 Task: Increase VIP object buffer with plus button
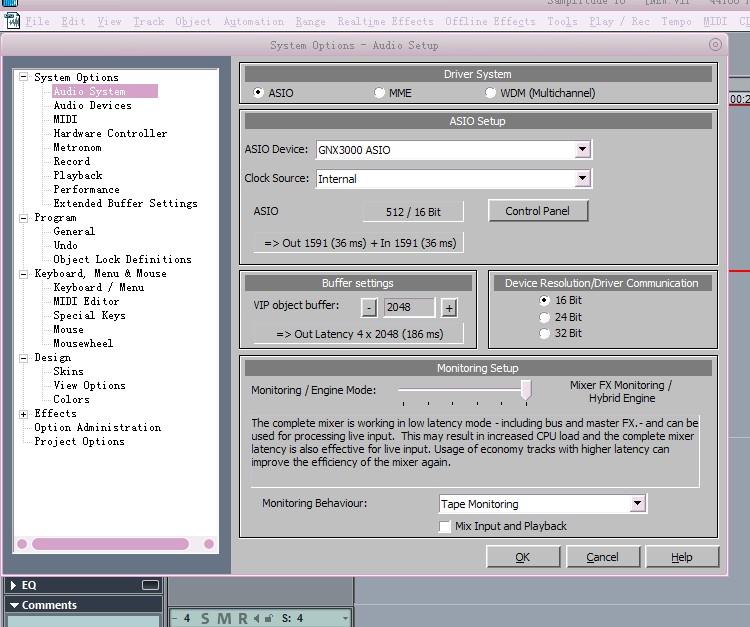449,308
